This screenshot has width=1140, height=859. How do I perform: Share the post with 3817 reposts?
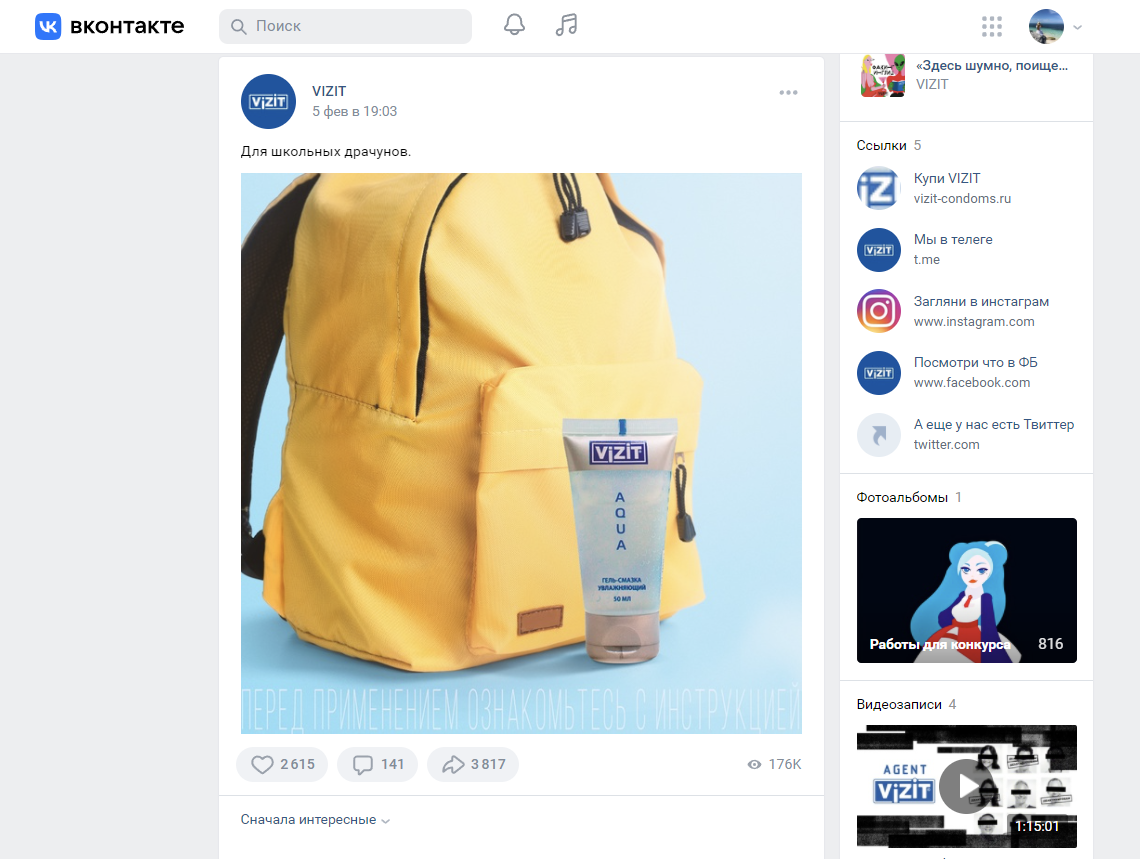click(473, 764)
